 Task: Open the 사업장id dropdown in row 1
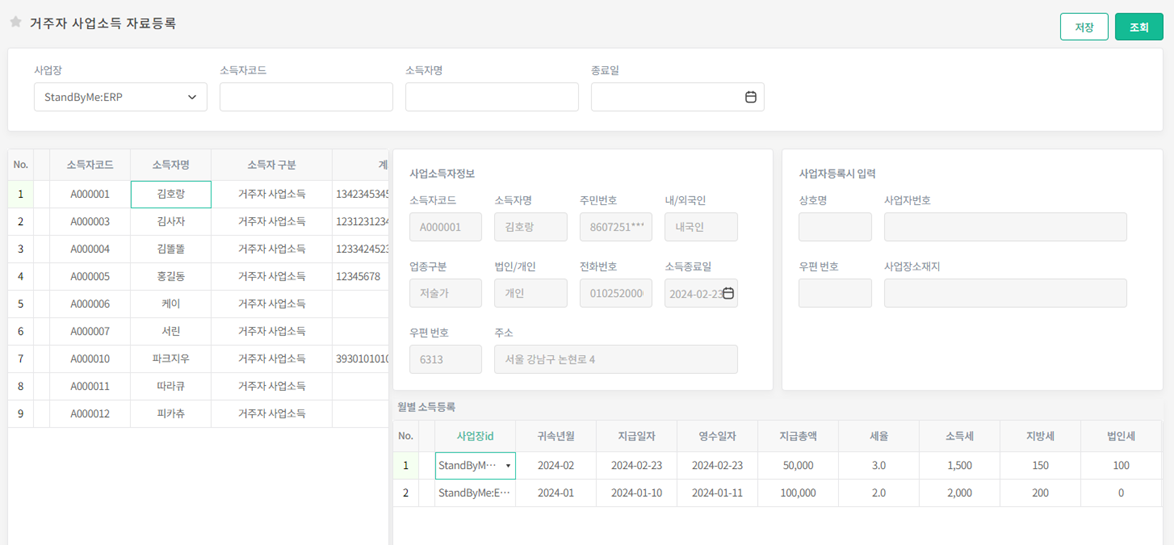pos(508,466)
